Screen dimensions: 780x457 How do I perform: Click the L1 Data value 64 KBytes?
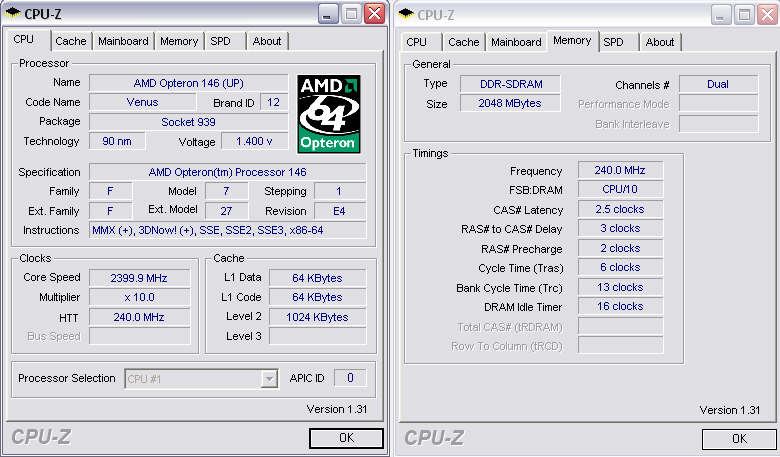[x=317, y=278]
